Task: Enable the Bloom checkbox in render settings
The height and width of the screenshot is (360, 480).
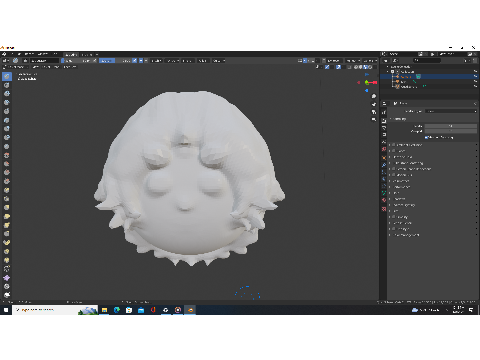Action: pos(393,151)
